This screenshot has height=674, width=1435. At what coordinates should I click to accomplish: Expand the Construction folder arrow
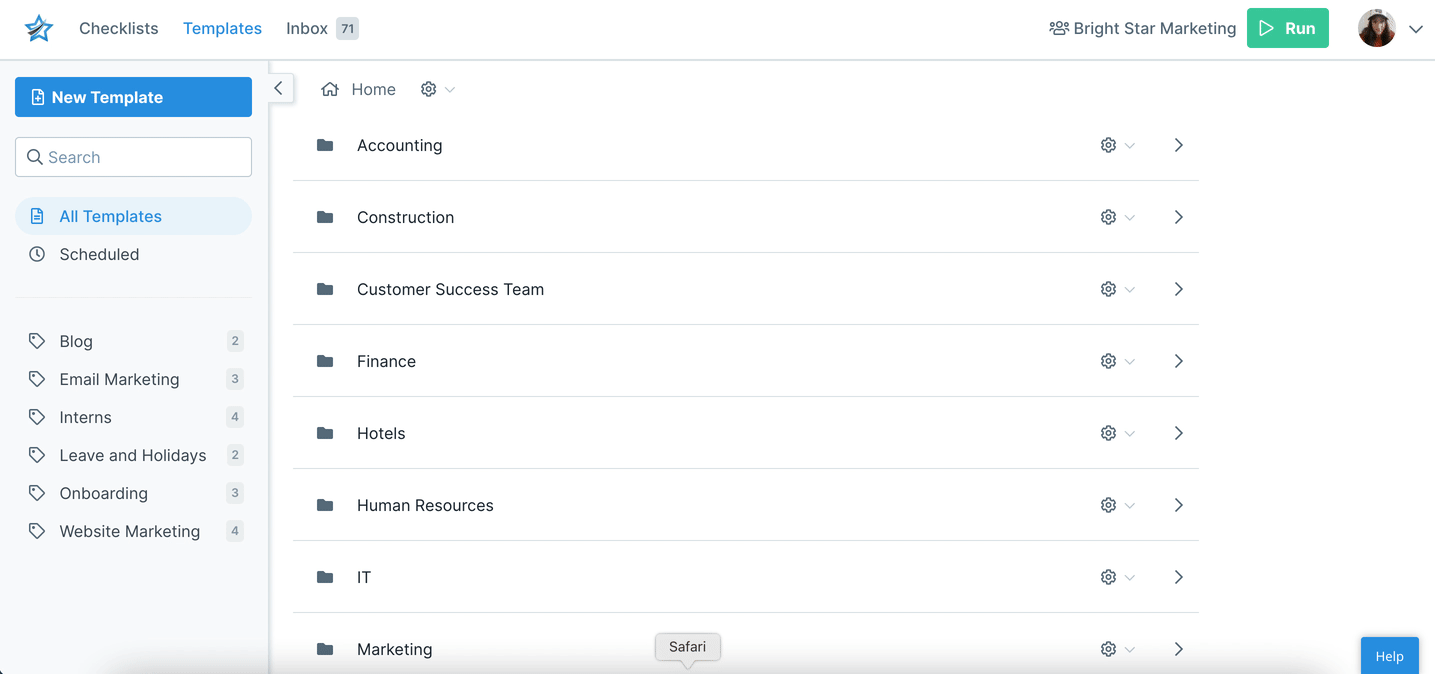1179,217
